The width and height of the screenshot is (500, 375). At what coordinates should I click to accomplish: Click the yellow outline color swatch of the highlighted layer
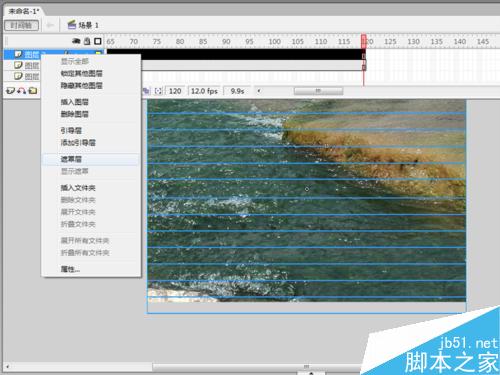click(98, 53)
